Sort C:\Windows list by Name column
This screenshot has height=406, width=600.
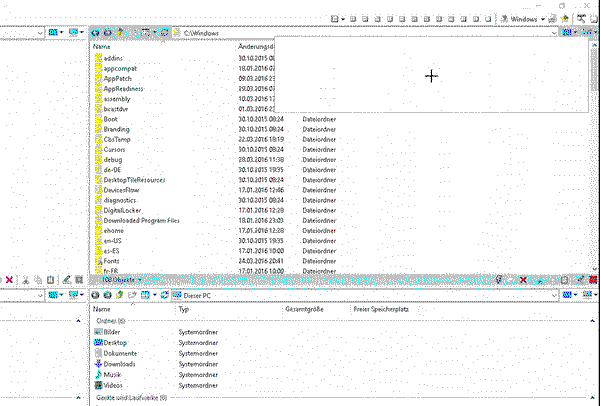pos(102,47)
